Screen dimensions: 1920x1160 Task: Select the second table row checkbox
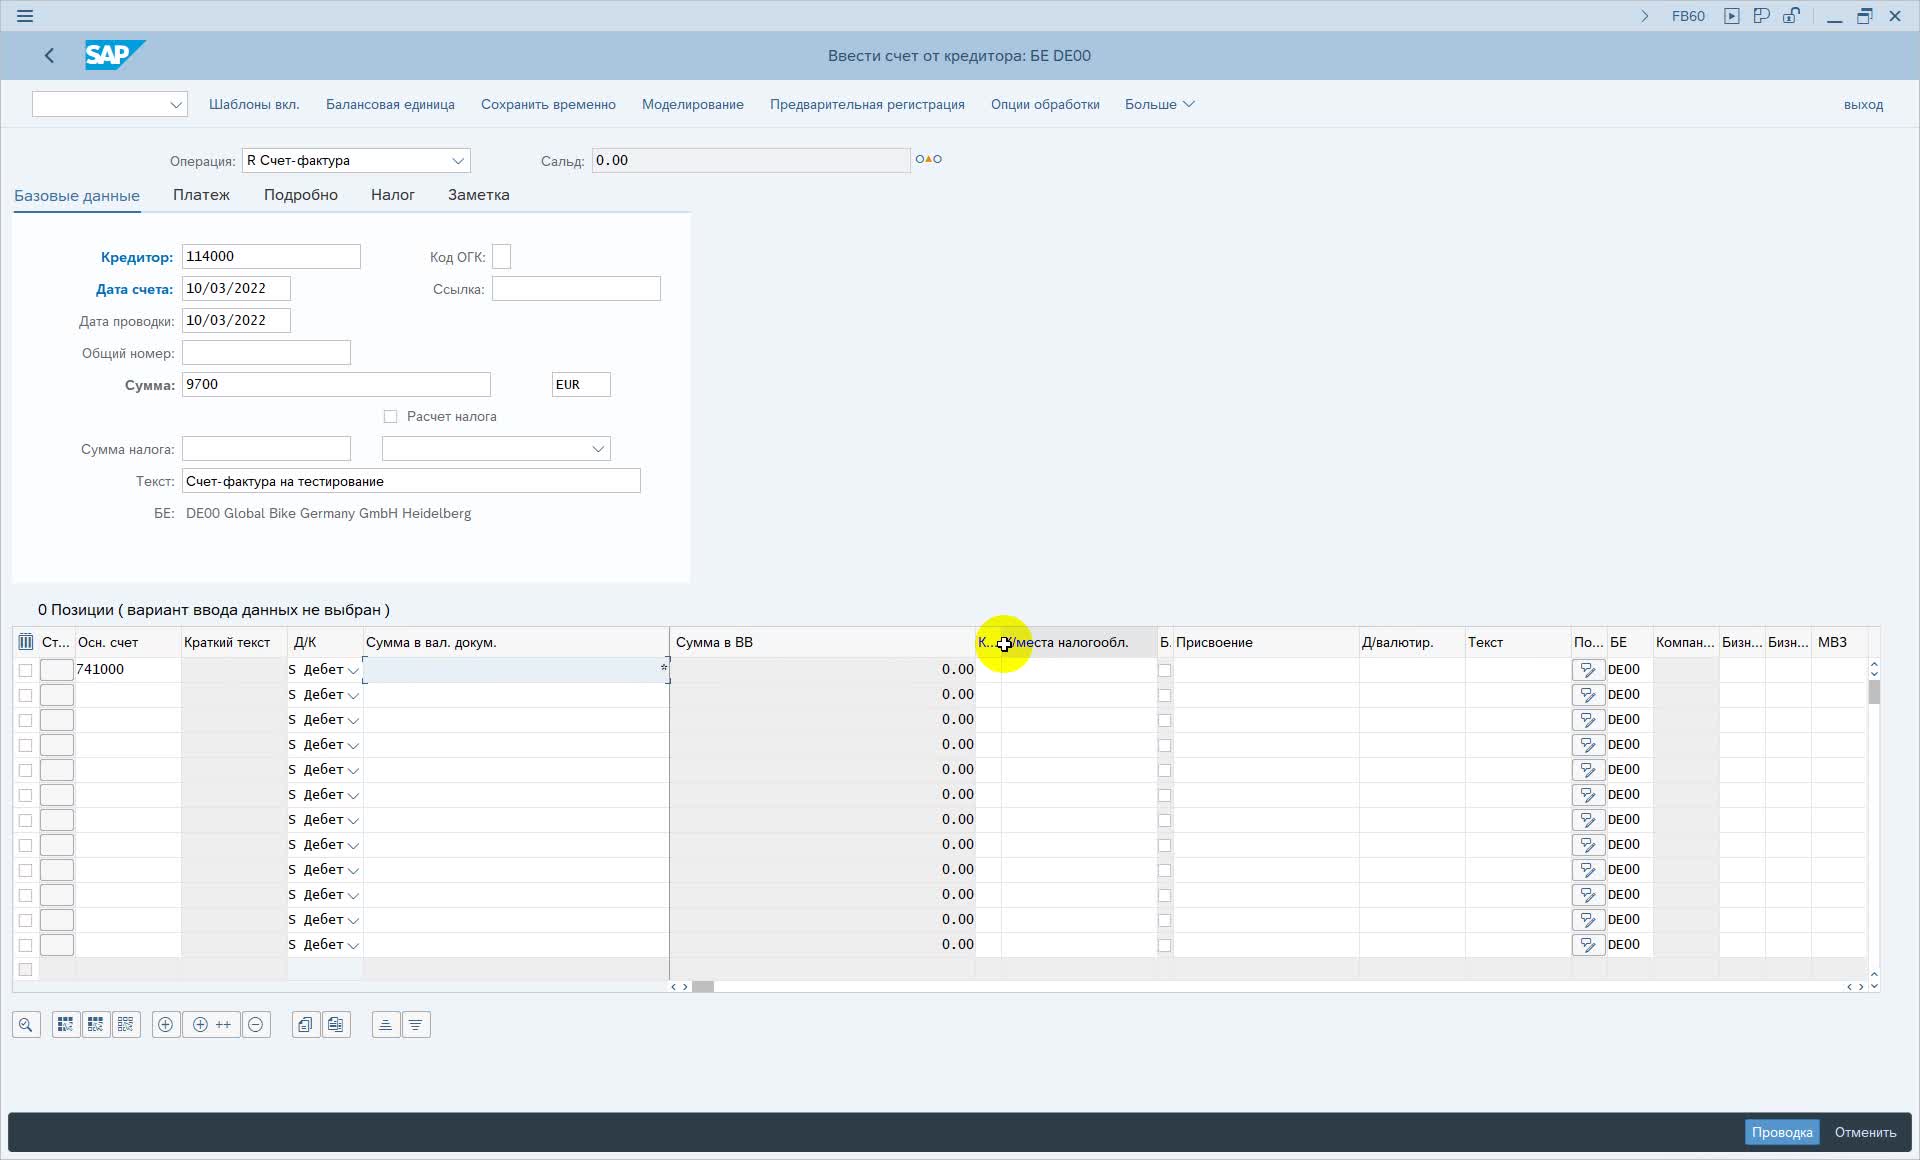point(26,695)
